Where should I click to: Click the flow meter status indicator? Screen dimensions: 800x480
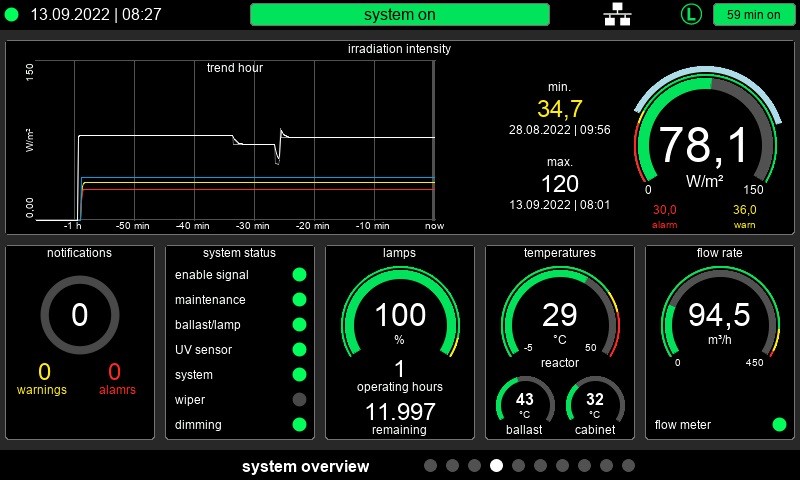coord(779,424)
